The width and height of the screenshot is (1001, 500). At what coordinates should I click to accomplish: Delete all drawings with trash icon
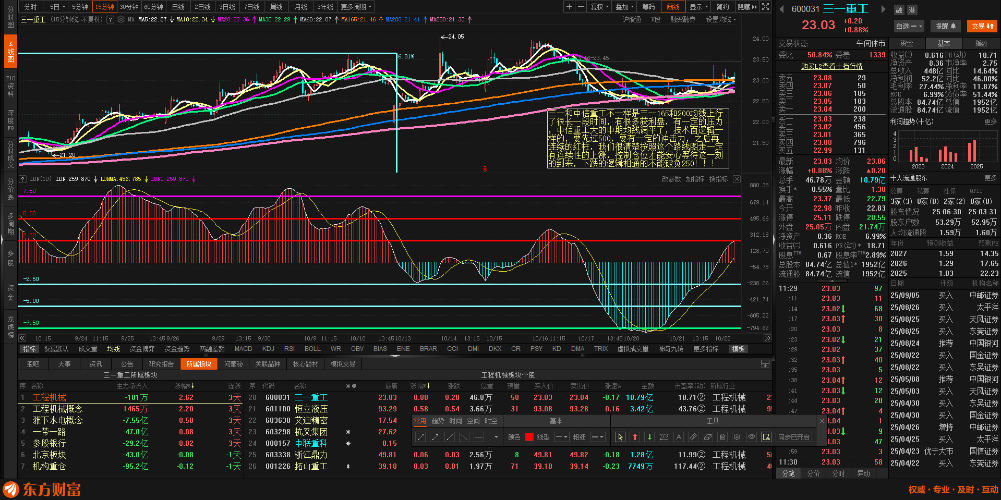pos(722,437)
